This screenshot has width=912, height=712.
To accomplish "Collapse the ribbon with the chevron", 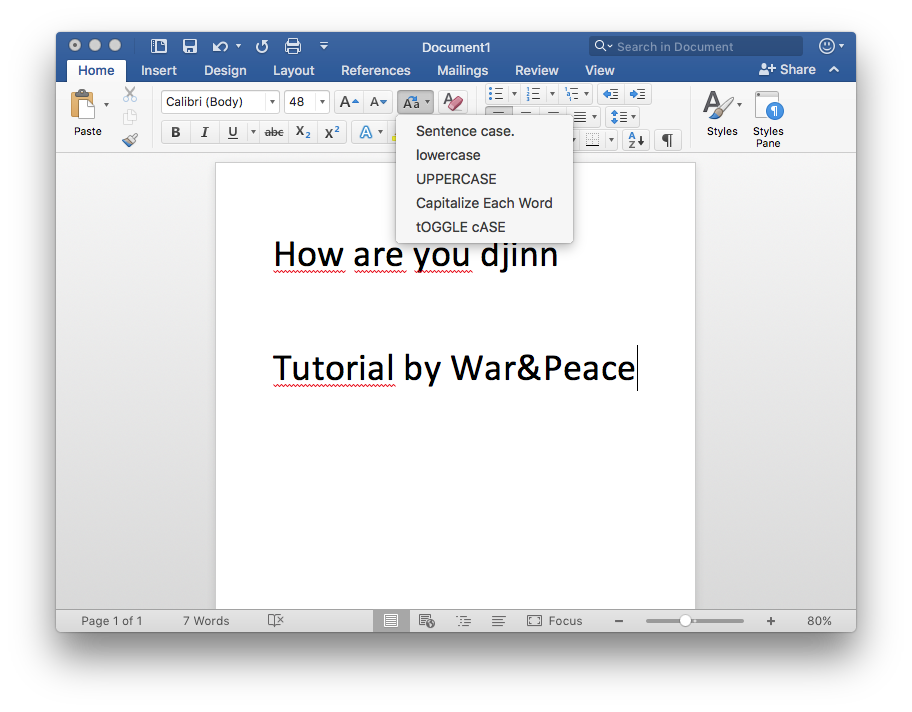I will [x=834, y=69].
